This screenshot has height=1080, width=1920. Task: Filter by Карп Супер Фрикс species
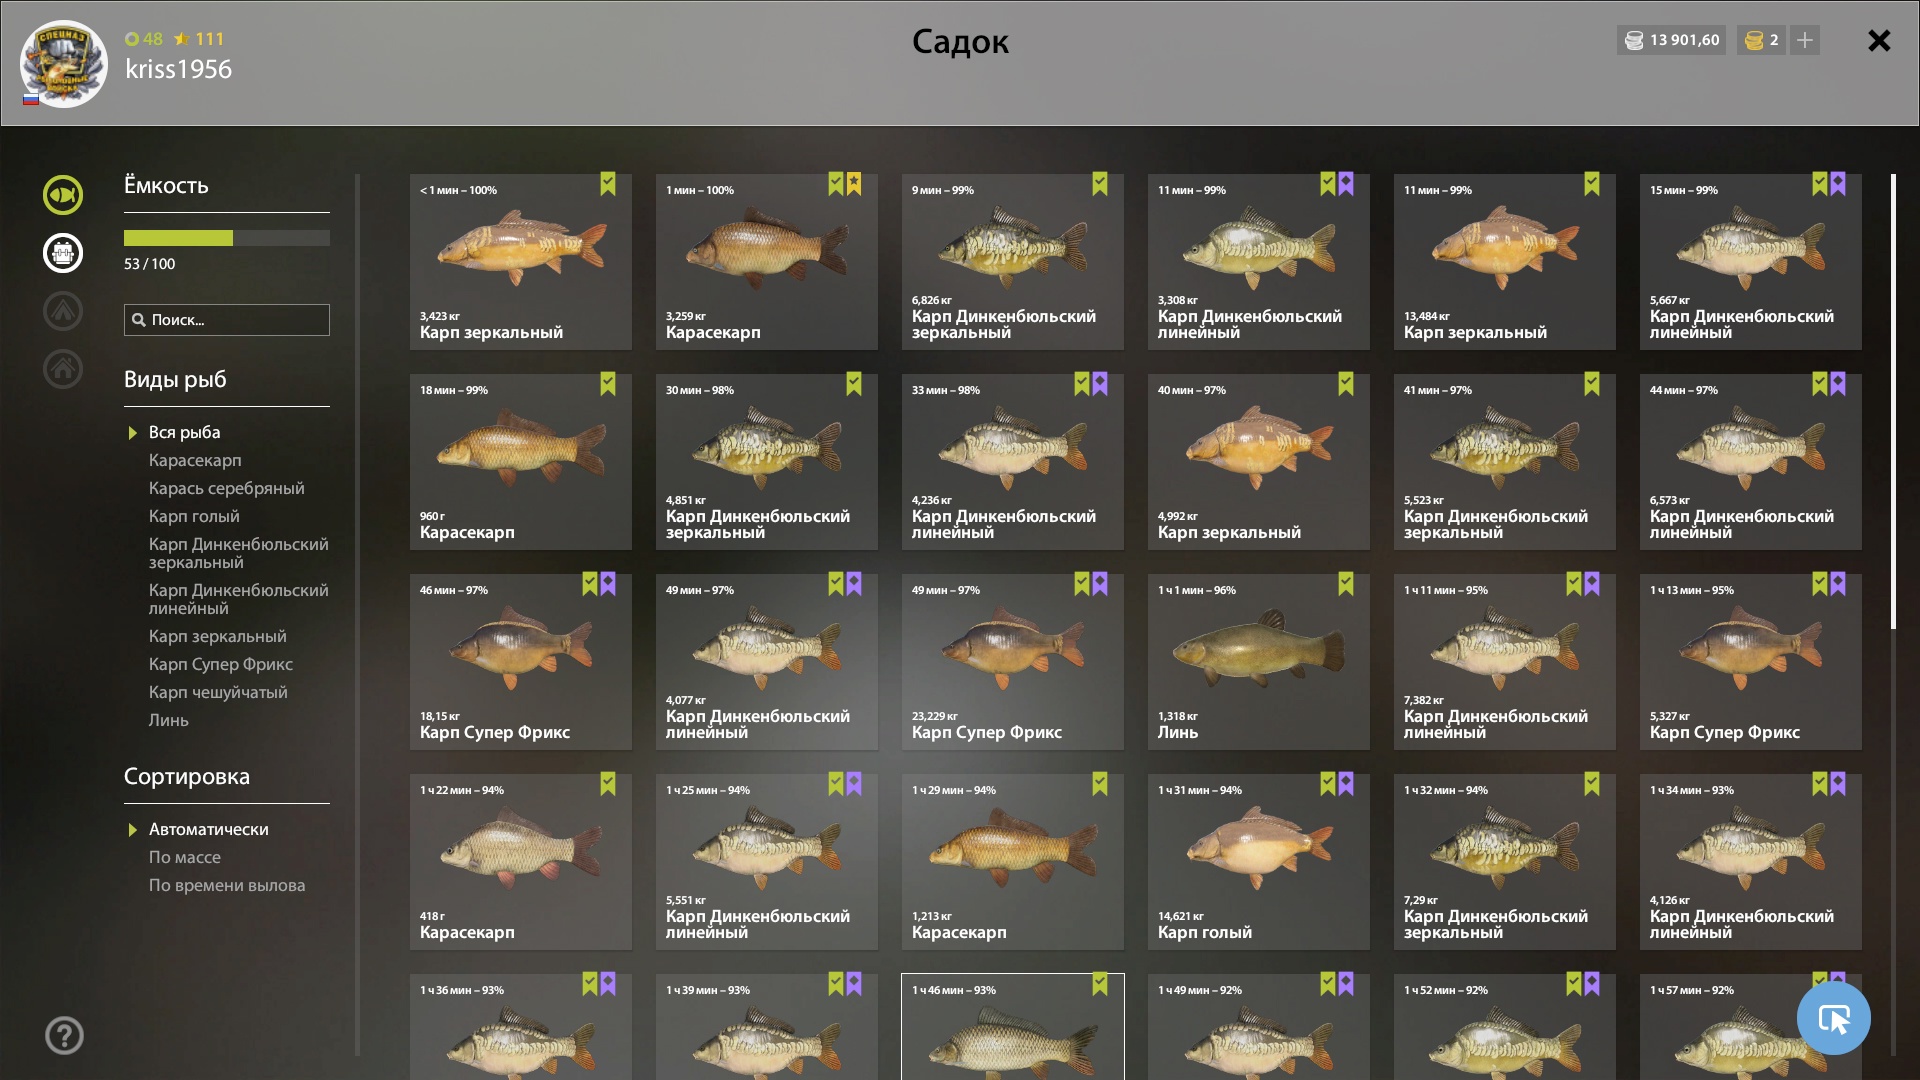pos(221,664)
